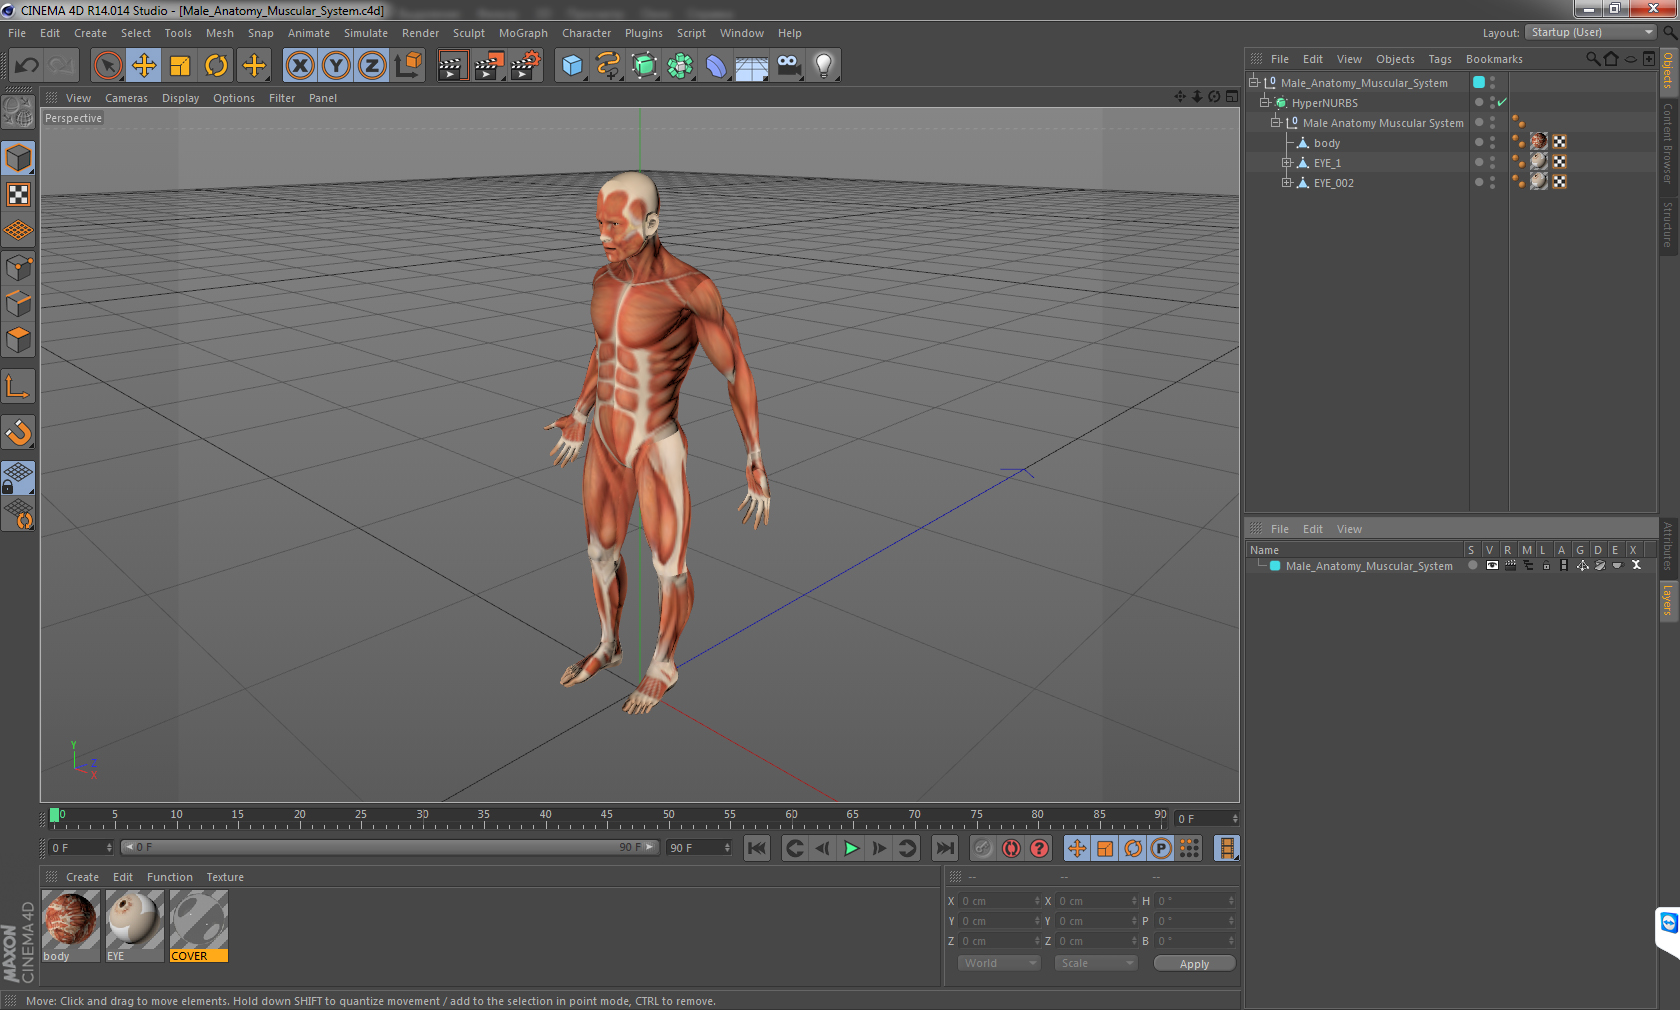The width and height of the screenshot is (1680, 1010).
Task: Open the Array modeling objects icon
Action: point(680,66)
